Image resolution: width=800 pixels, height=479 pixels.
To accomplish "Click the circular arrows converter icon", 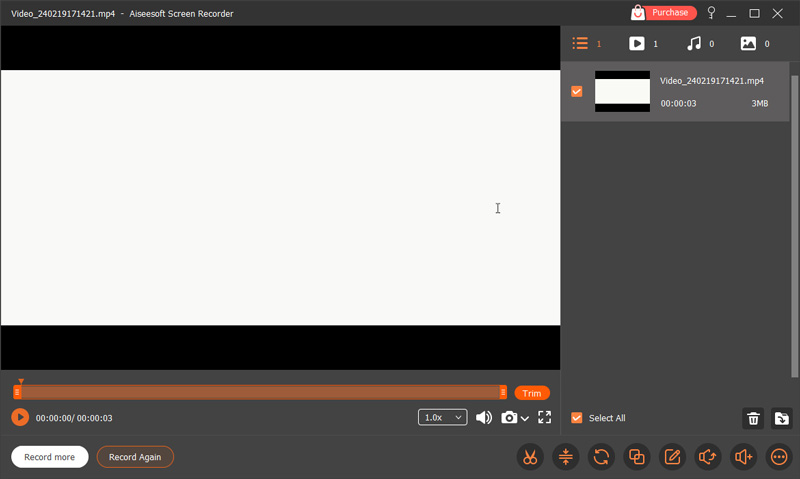I will click(x=601, y=457).
